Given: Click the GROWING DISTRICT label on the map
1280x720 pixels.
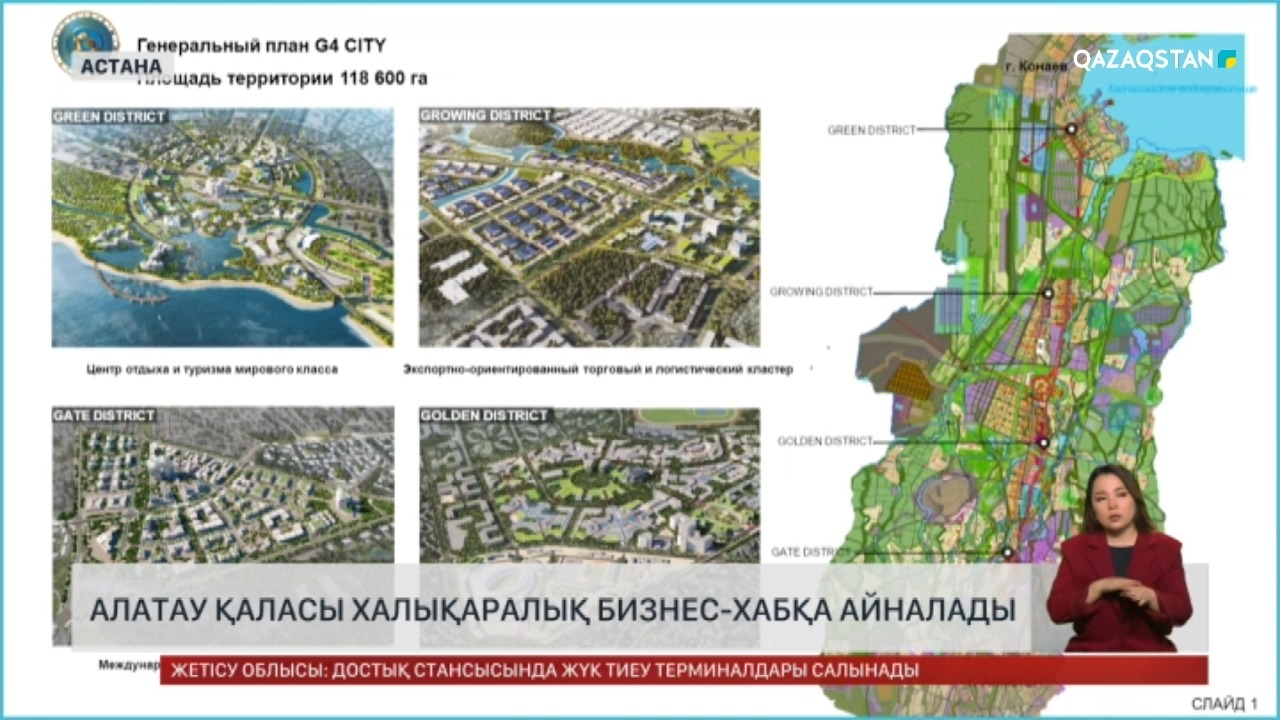Looking at the screenshot, I should click(x=820, y=292).
